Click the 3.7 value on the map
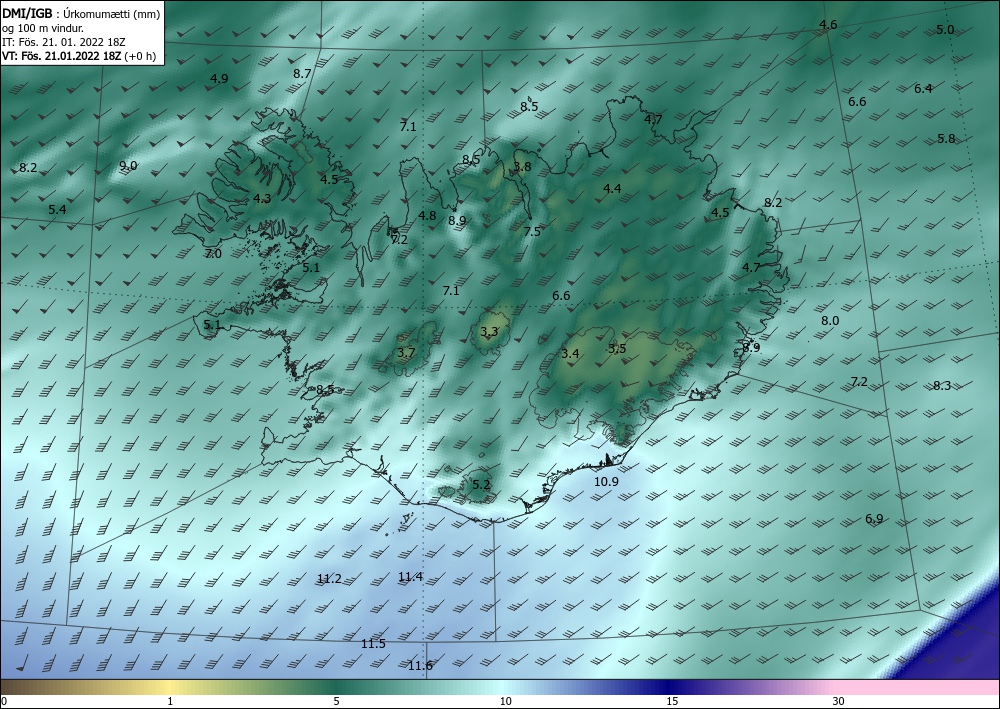Viewport: 1000px width, 709px height. [x=406, y=353]
